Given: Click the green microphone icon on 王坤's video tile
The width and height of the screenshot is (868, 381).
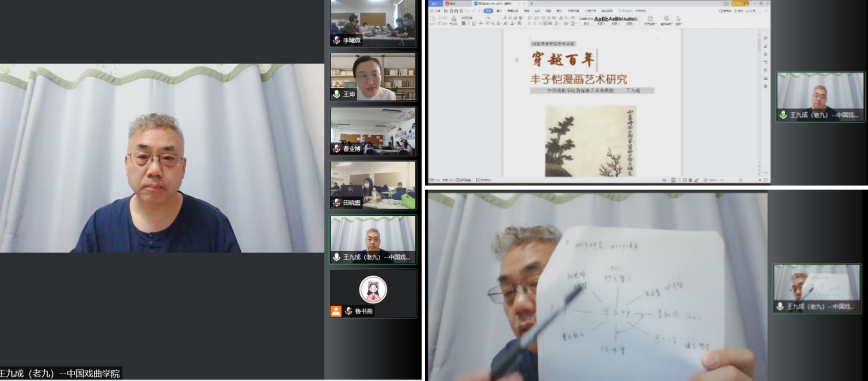Looking at the screenshot, I should (x=336, y=94).
